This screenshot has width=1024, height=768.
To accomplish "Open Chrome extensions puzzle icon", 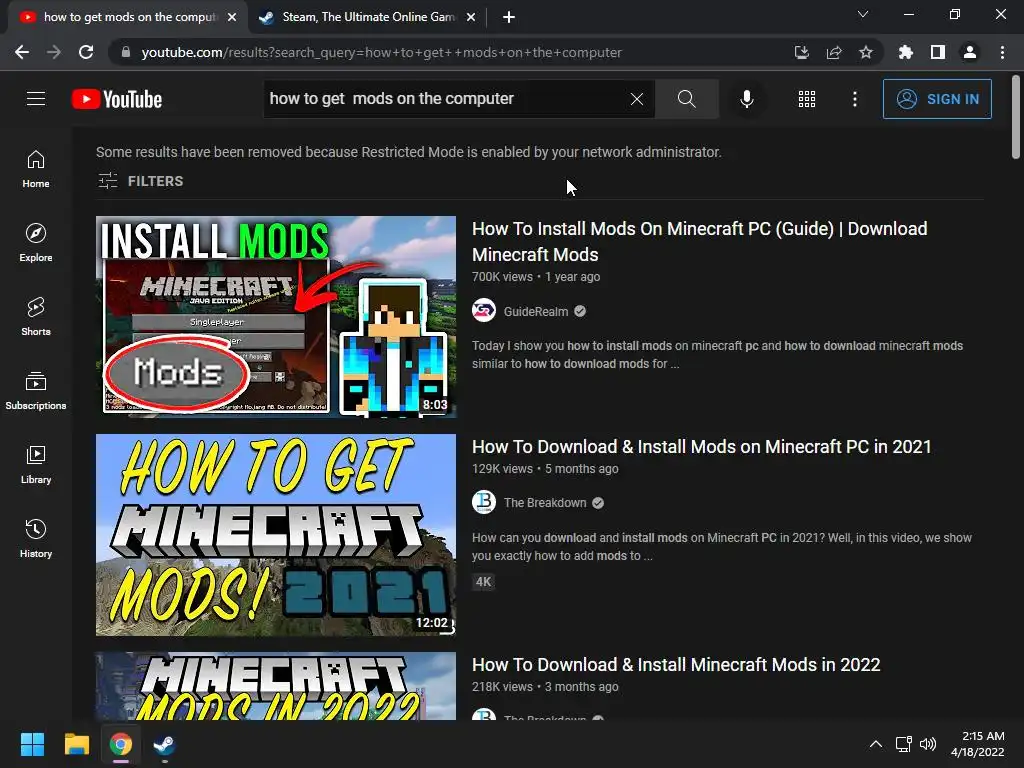I will click(906, 52).
